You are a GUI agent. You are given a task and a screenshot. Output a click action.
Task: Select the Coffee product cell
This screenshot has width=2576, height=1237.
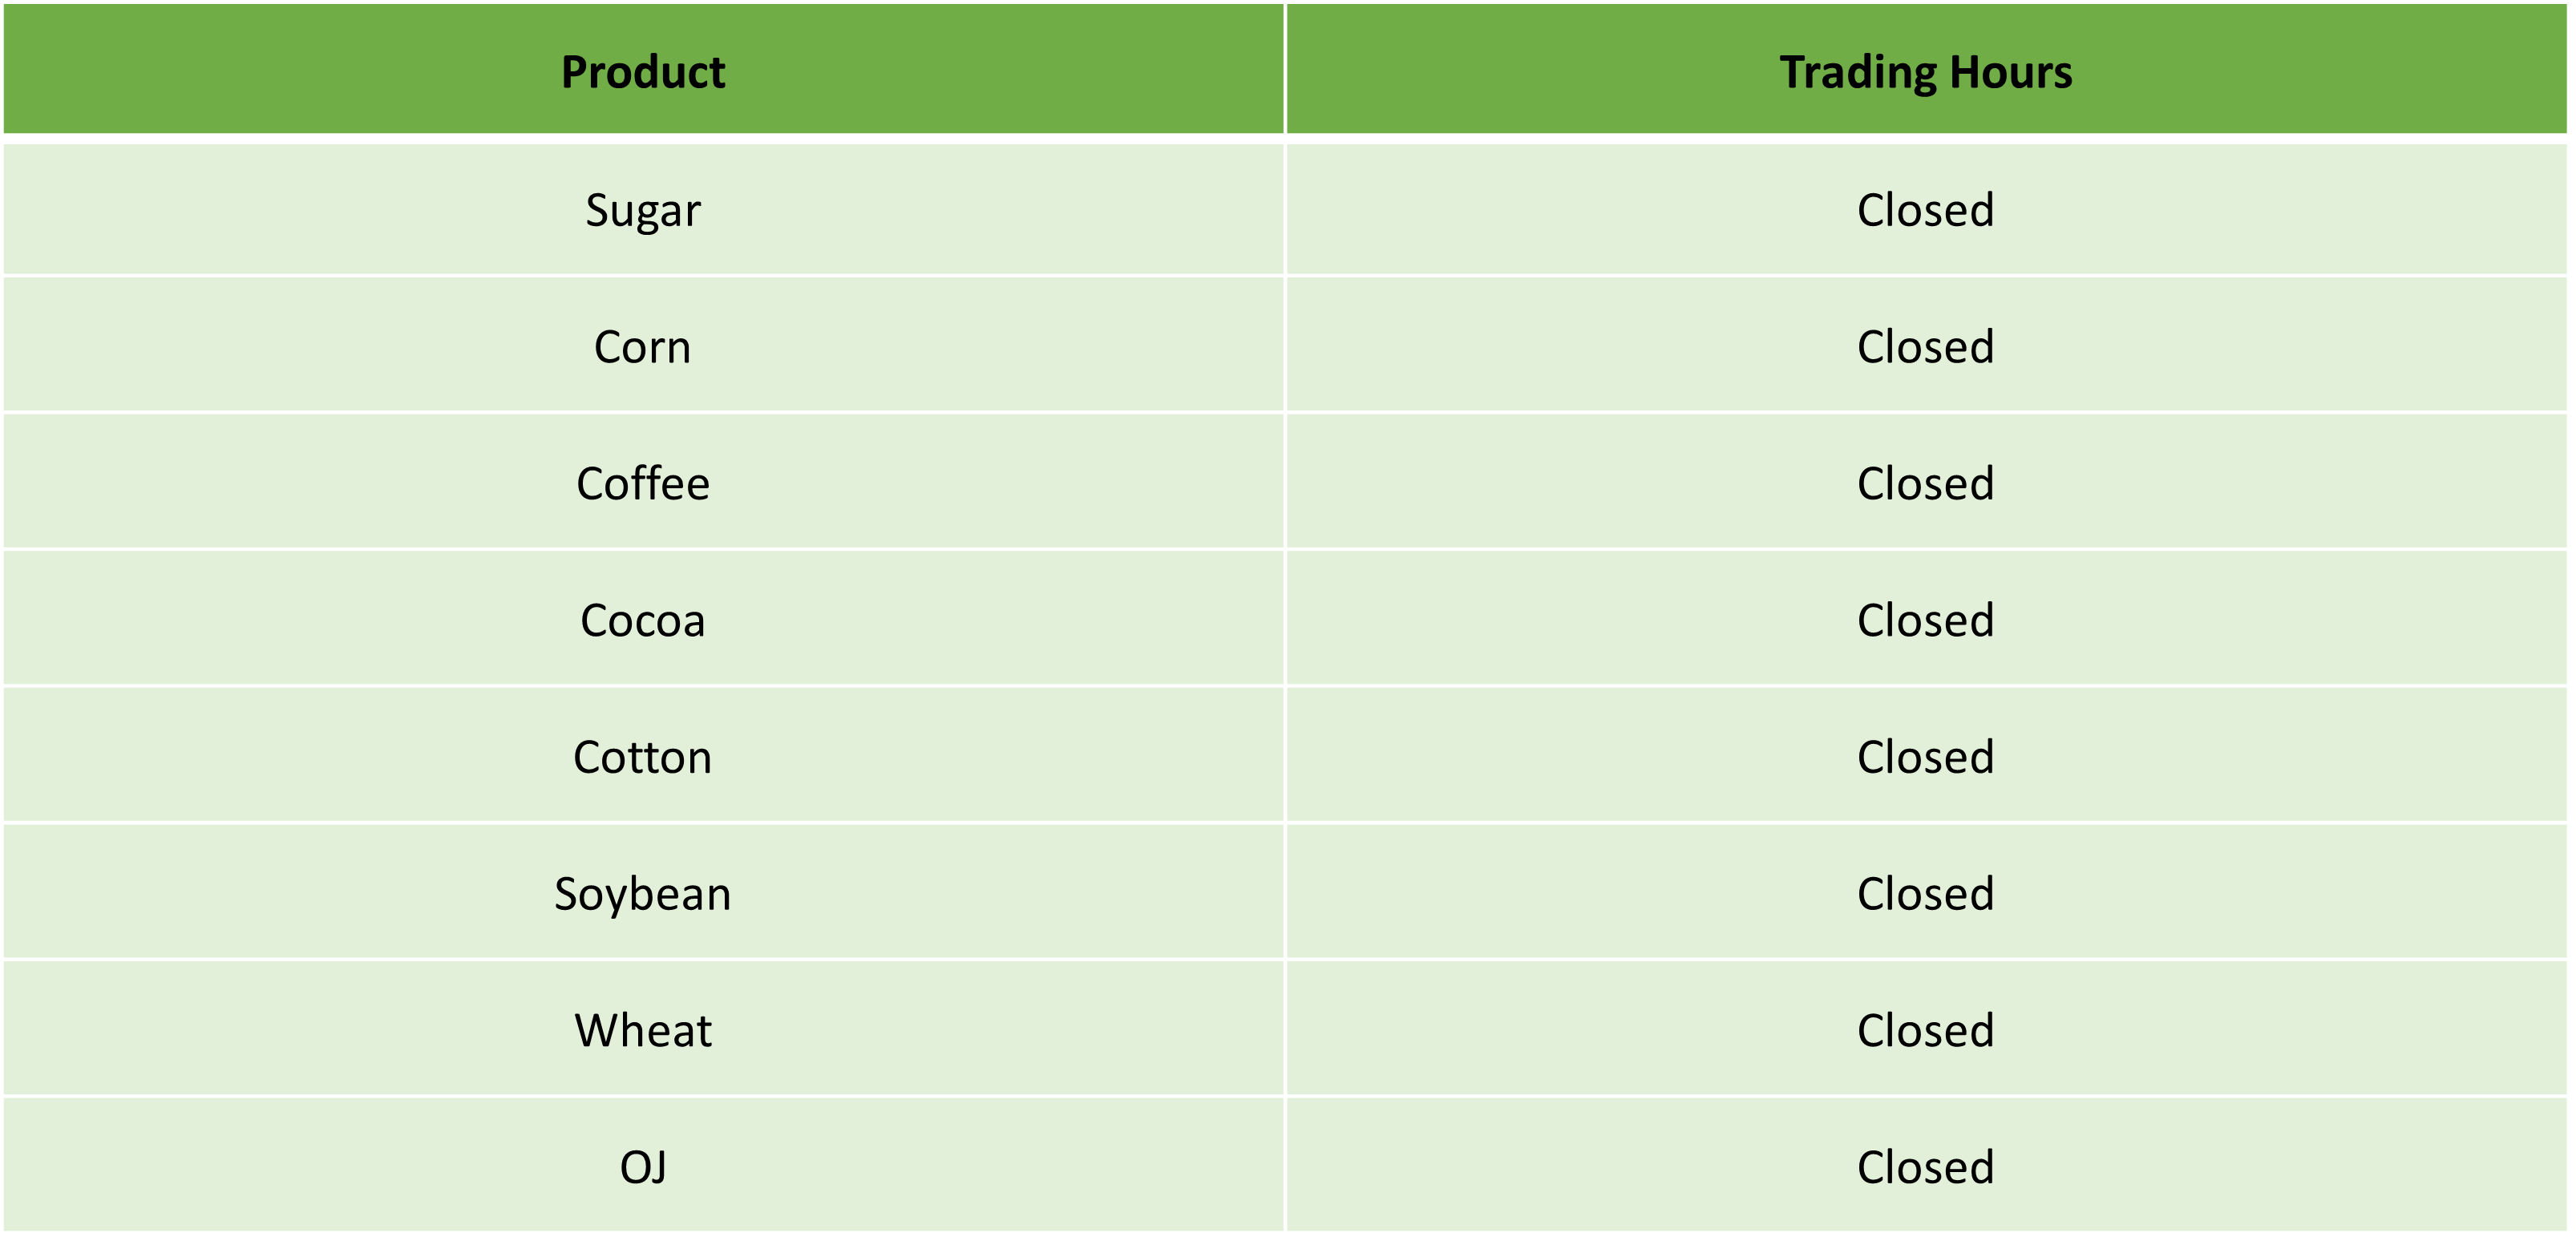coord(643,483)
